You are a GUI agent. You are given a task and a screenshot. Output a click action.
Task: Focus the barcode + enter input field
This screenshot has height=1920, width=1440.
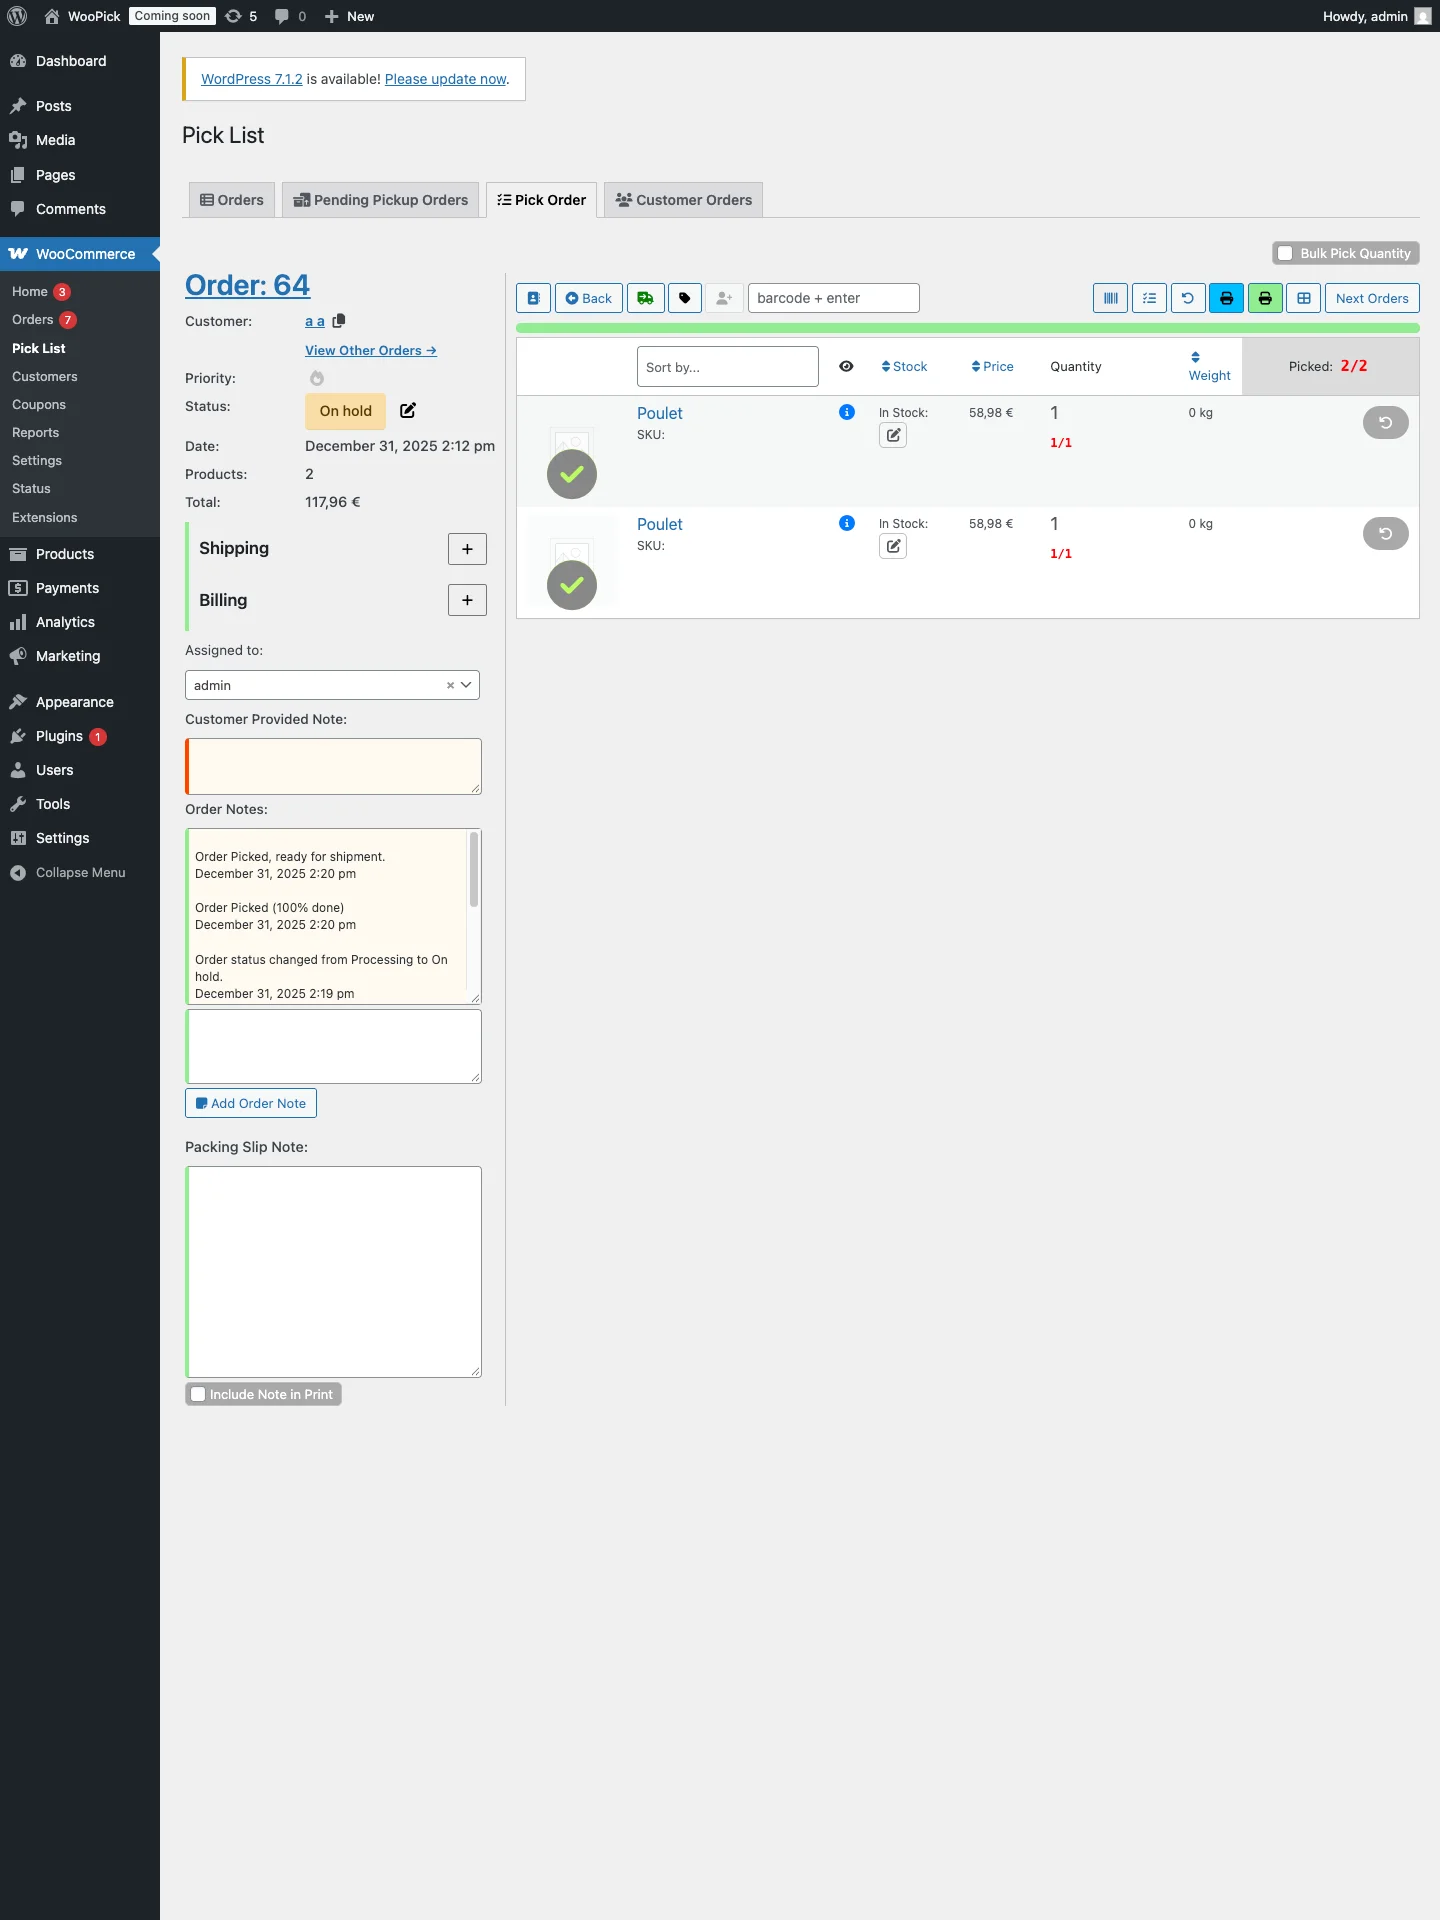coord(834,298)
